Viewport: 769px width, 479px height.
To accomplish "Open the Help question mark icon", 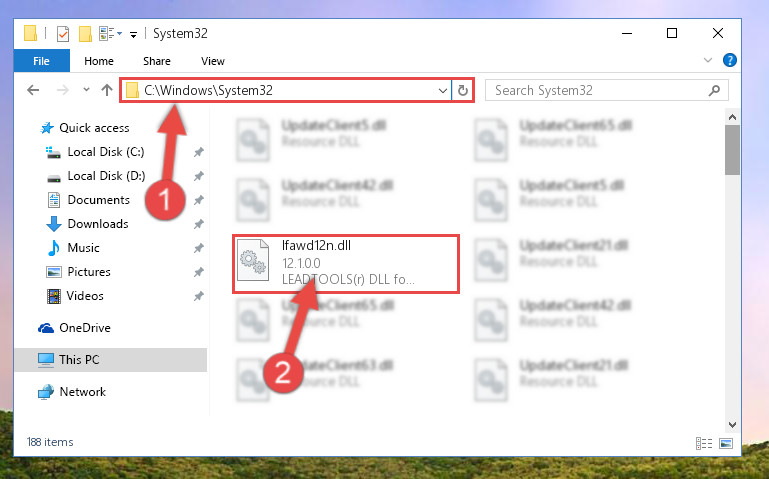I will [x=729, y=60].
